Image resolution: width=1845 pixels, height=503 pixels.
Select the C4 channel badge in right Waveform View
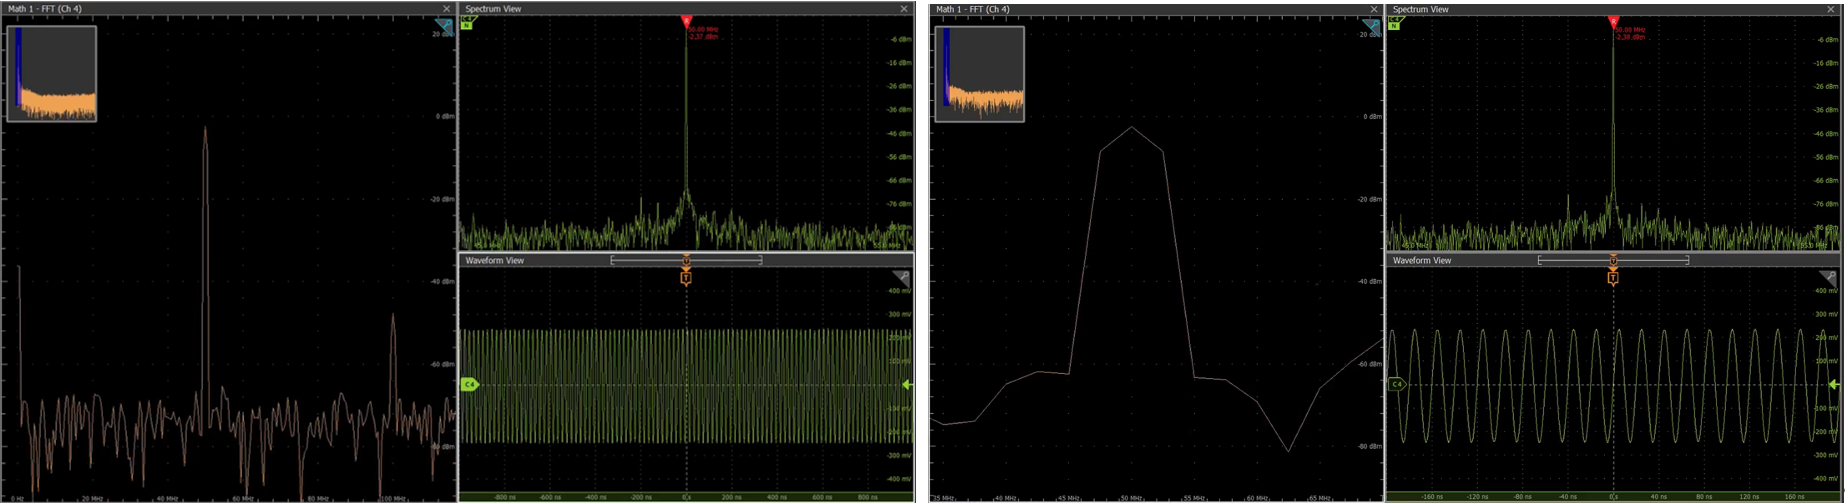[1396, 384]
